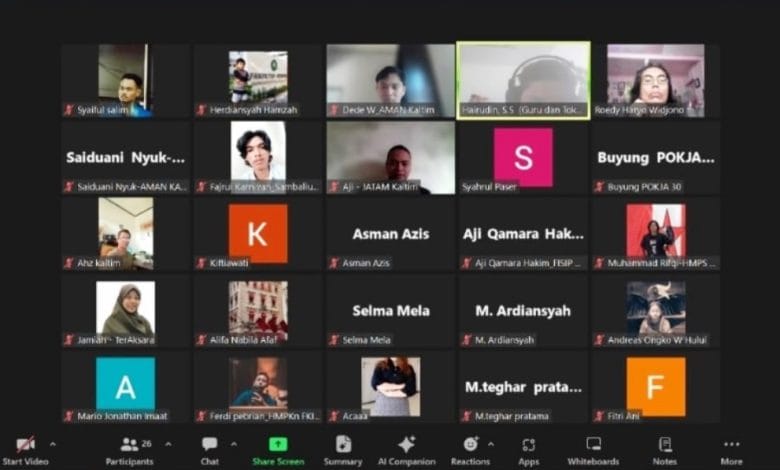Open the More options menu
780x470 pixels.
tap(731, 444)
